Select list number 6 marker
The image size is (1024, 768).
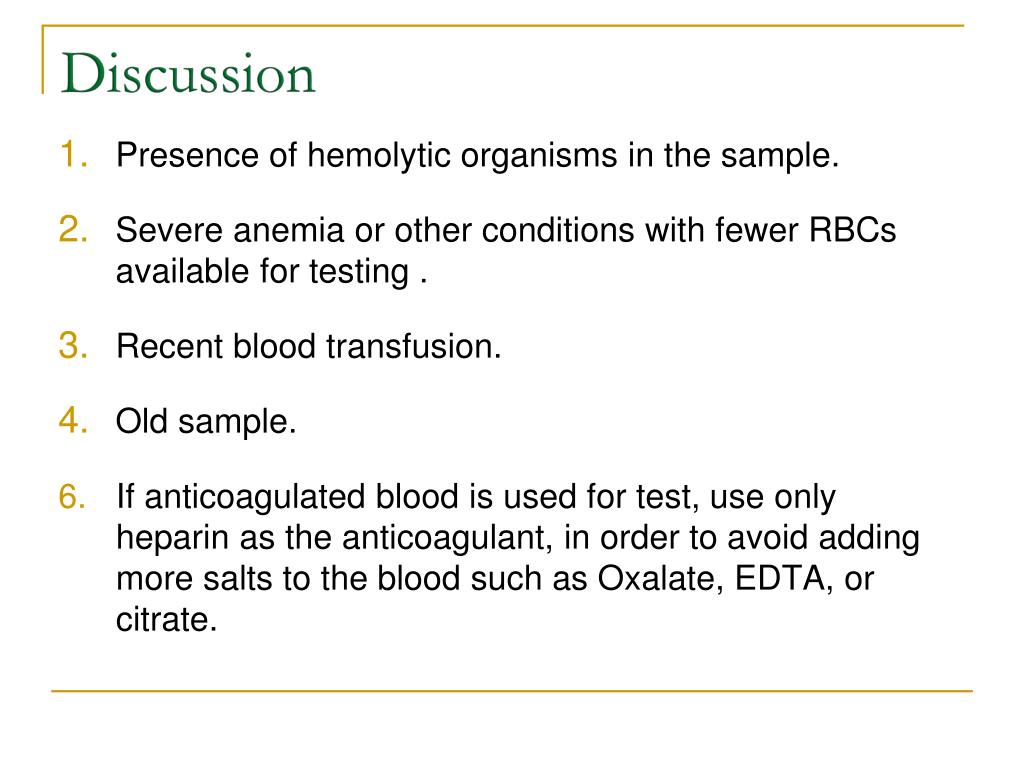click(72, 496)
